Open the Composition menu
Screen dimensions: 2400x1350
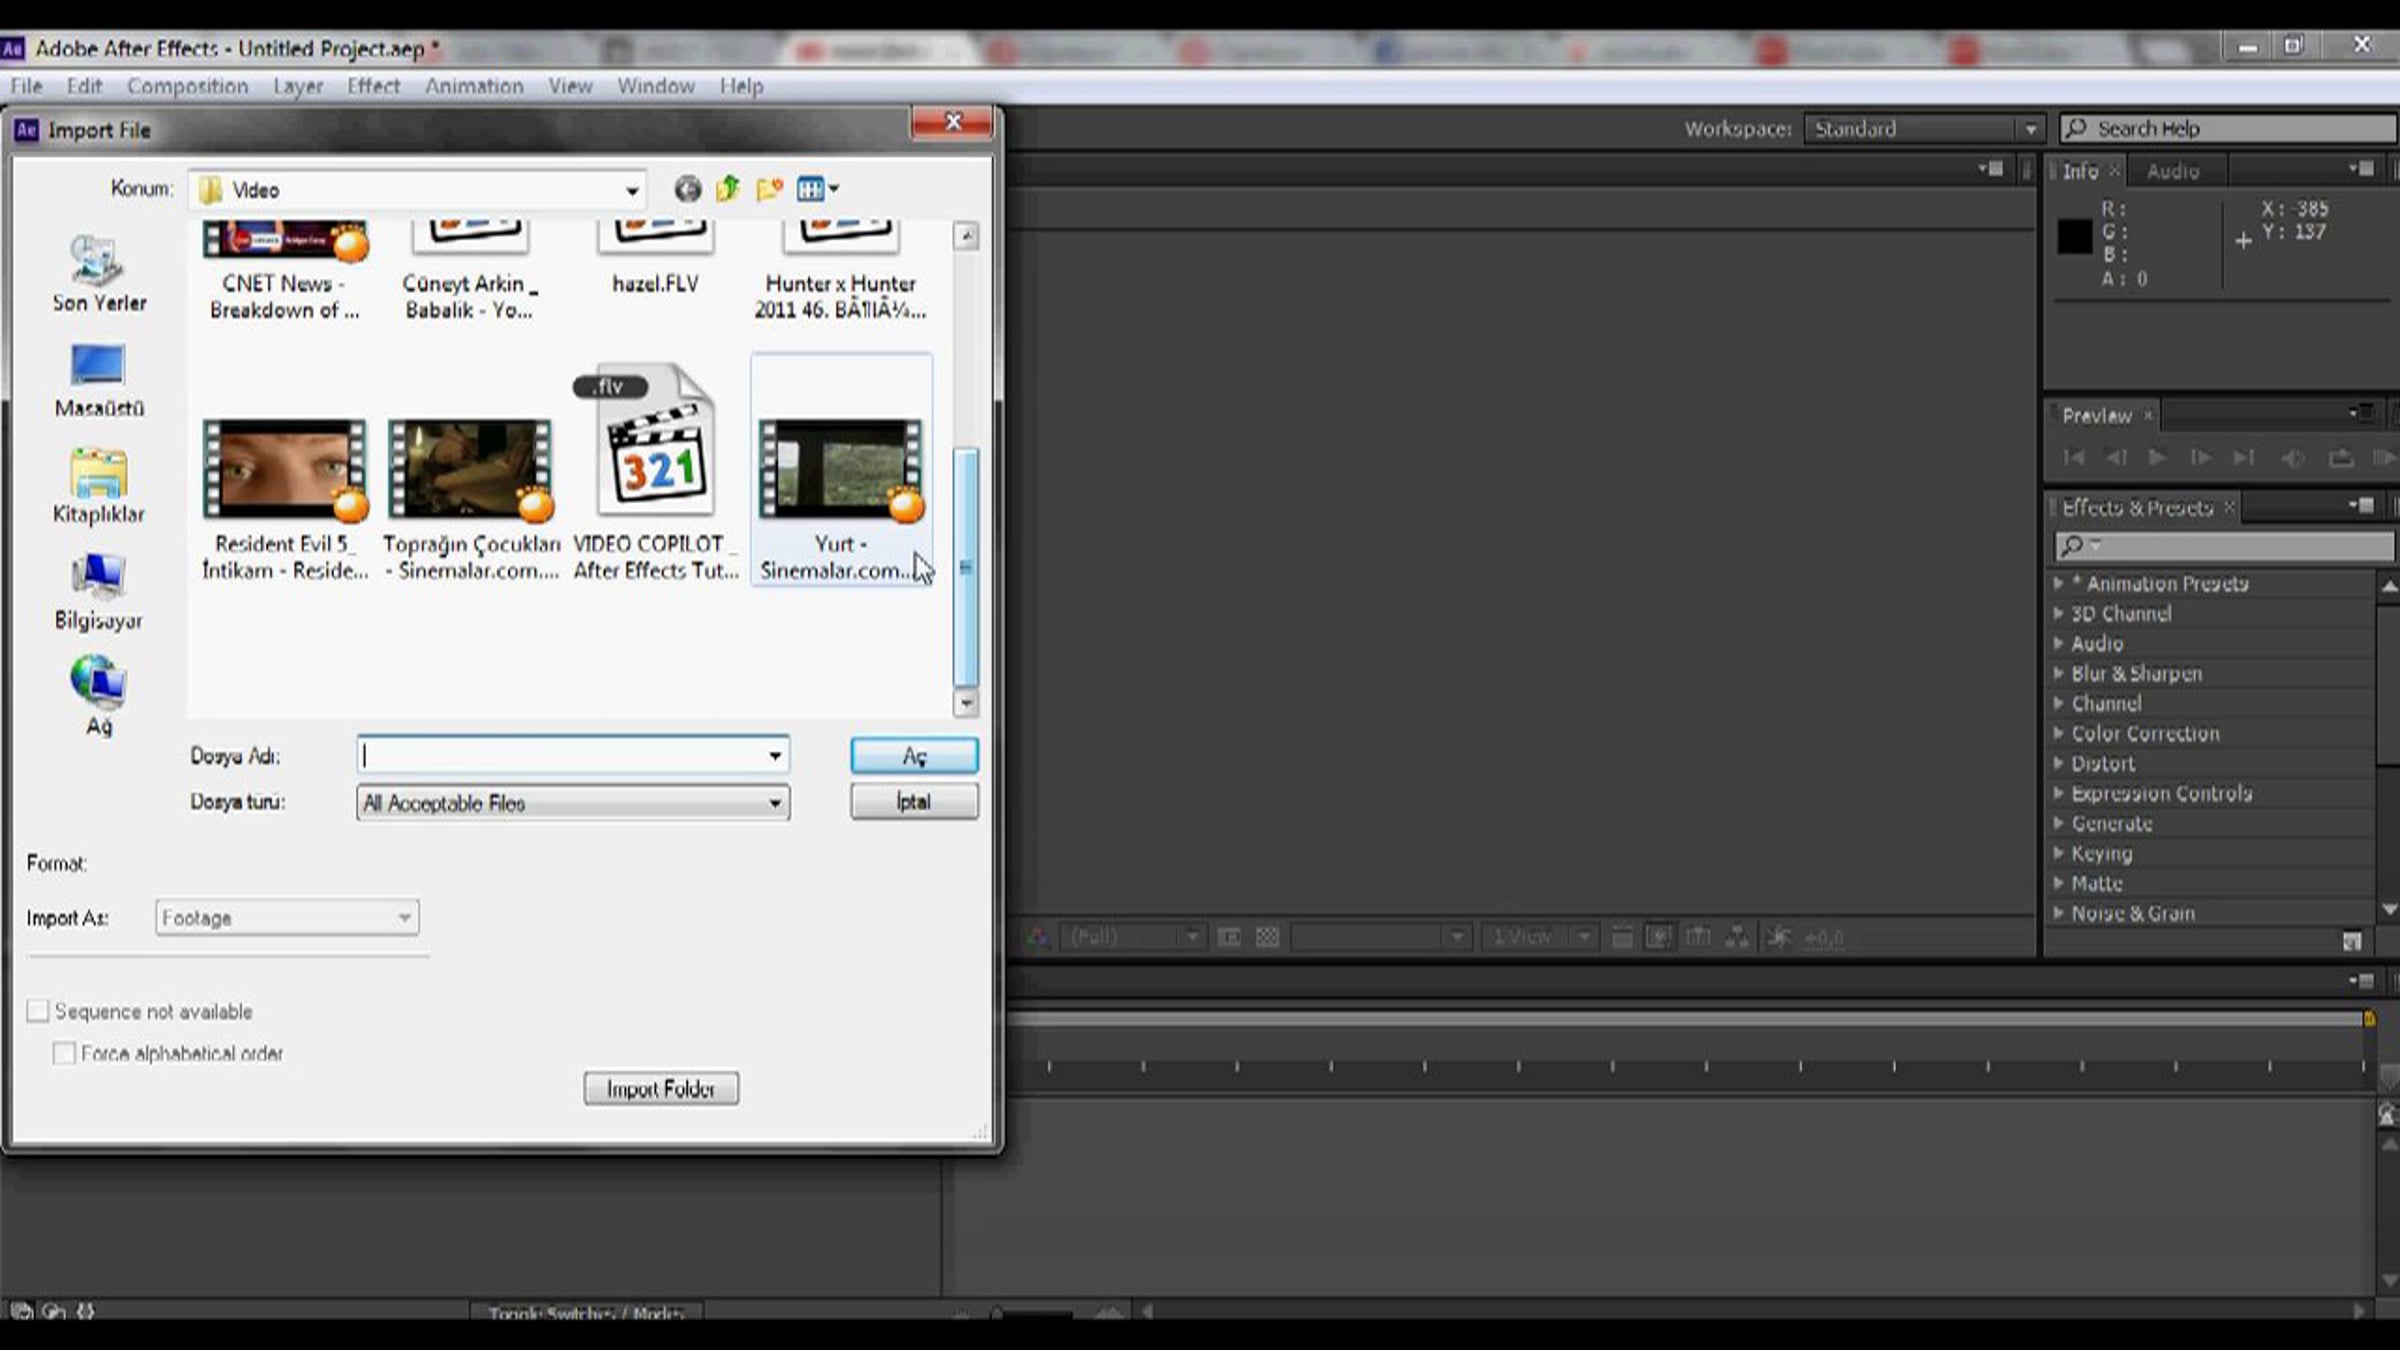(x=187, y=86)
